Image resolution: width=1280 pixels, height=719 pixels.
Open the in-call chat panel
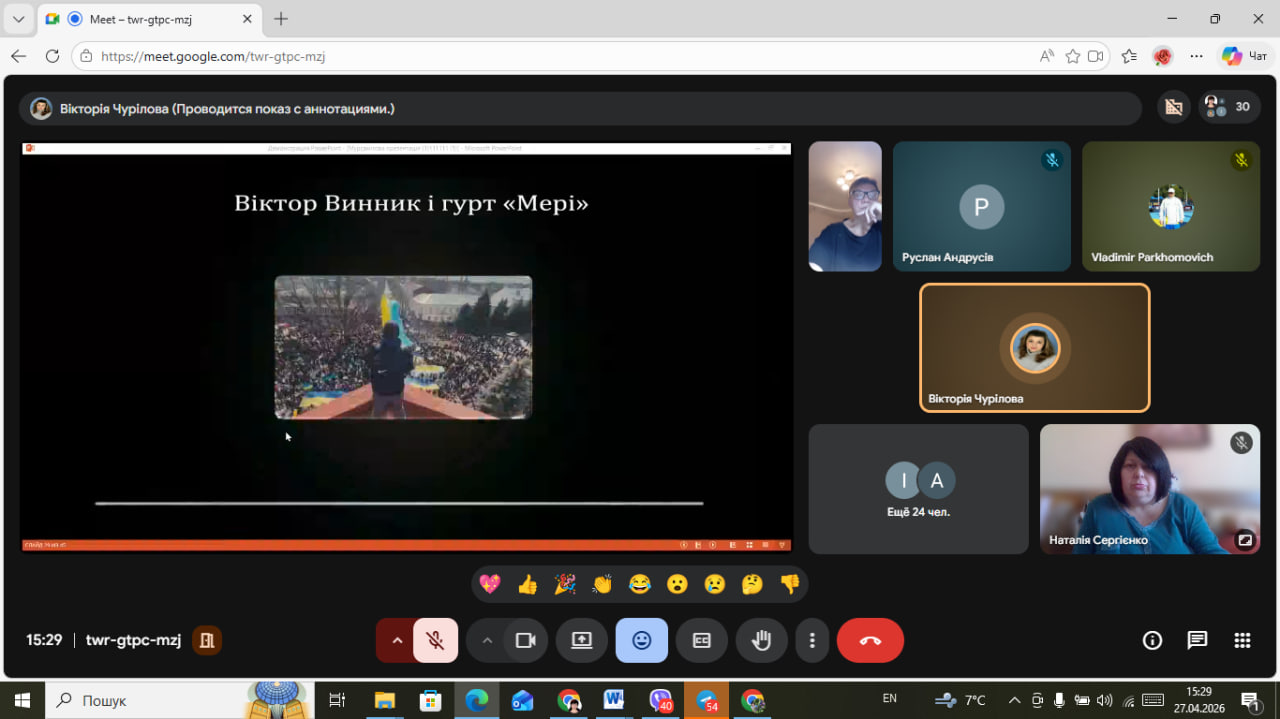[1197, 641]
